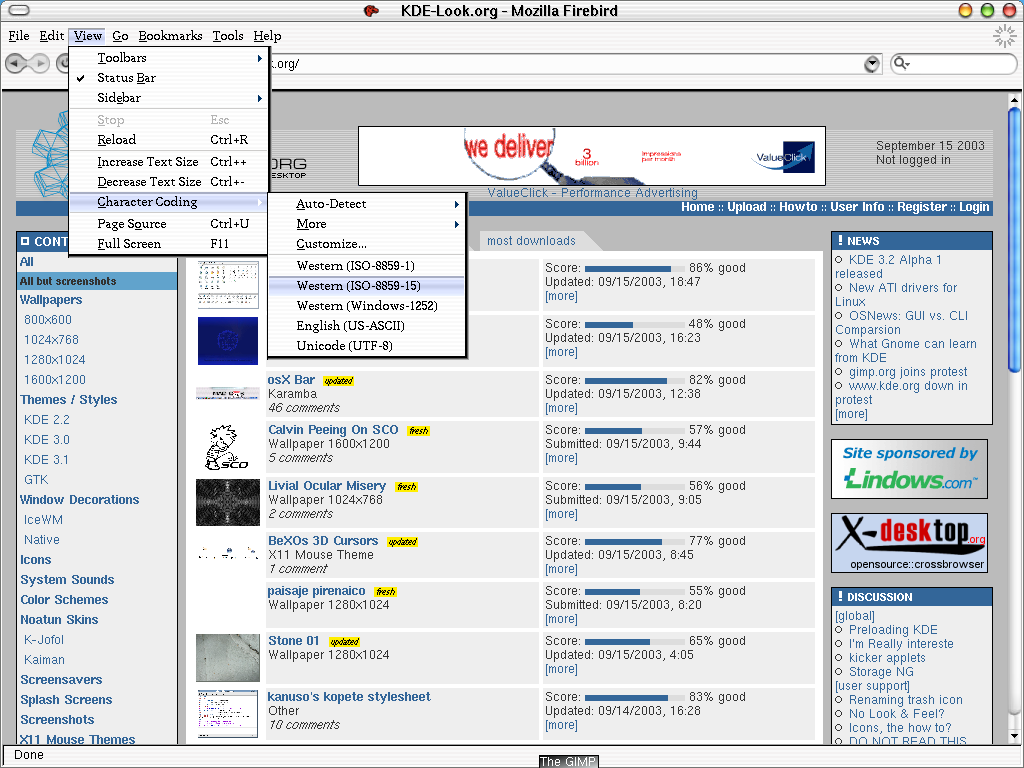The width and height of the screenshot is (1024, 768).
Task: Switch to the most downloads tab
Action: 531,241
